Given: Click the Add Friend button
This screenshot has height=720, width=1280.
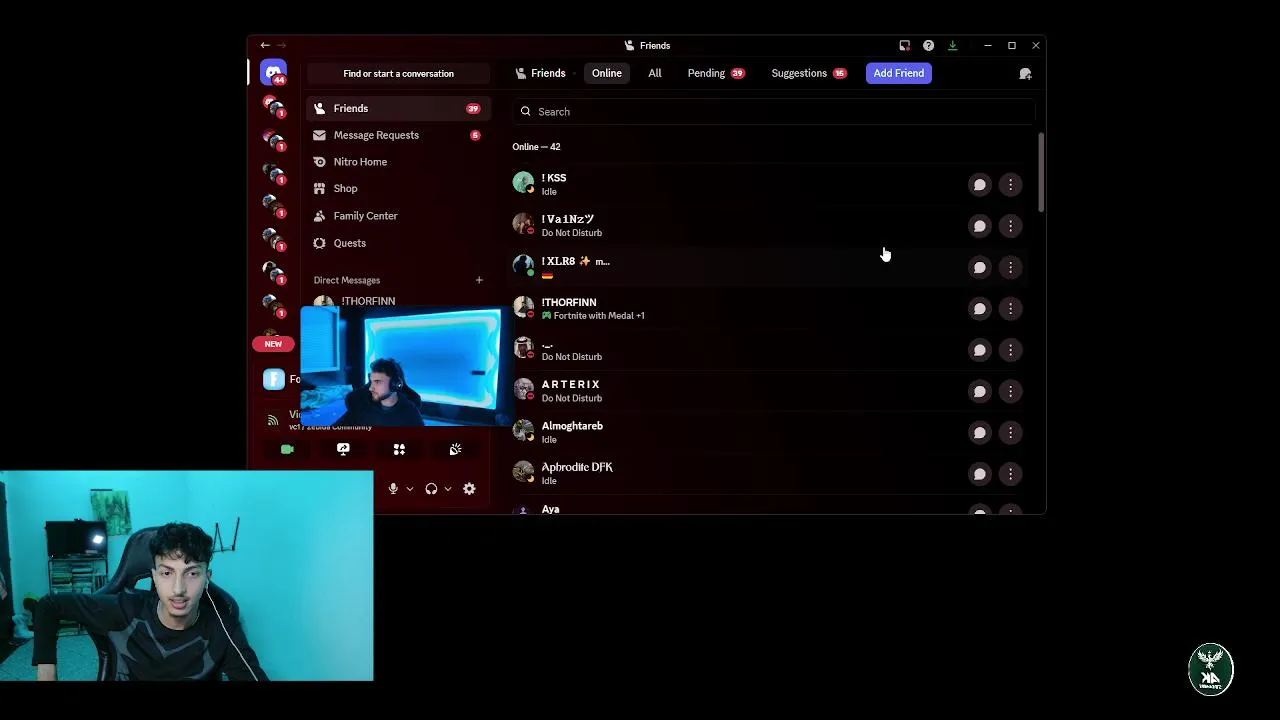Looking at the screenshot, I should [x=898, y=73].
